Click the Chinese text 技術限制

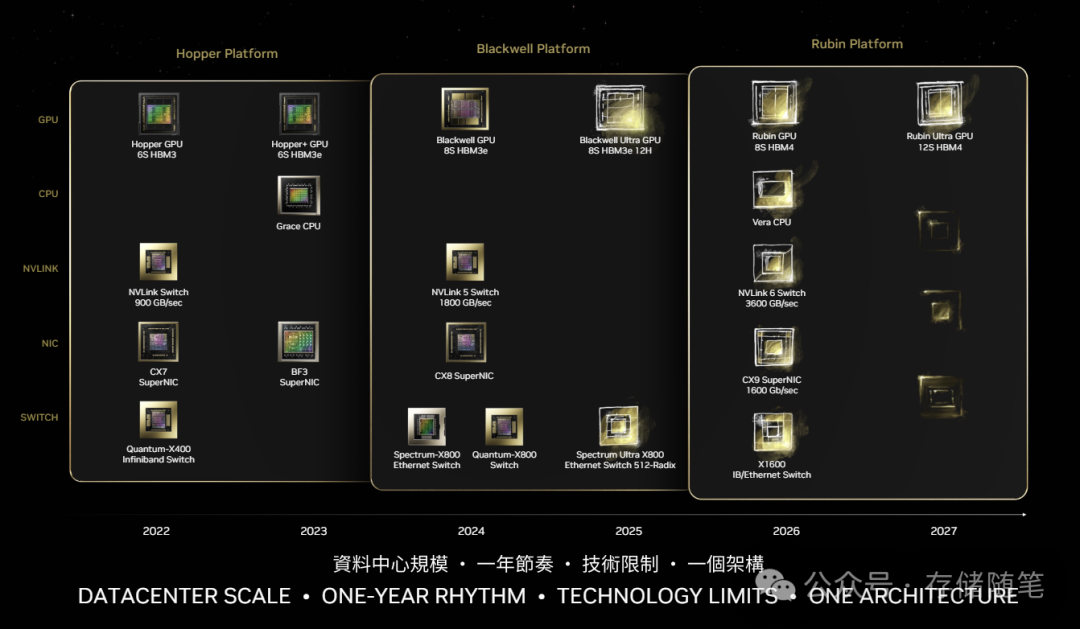pos(620,564)
